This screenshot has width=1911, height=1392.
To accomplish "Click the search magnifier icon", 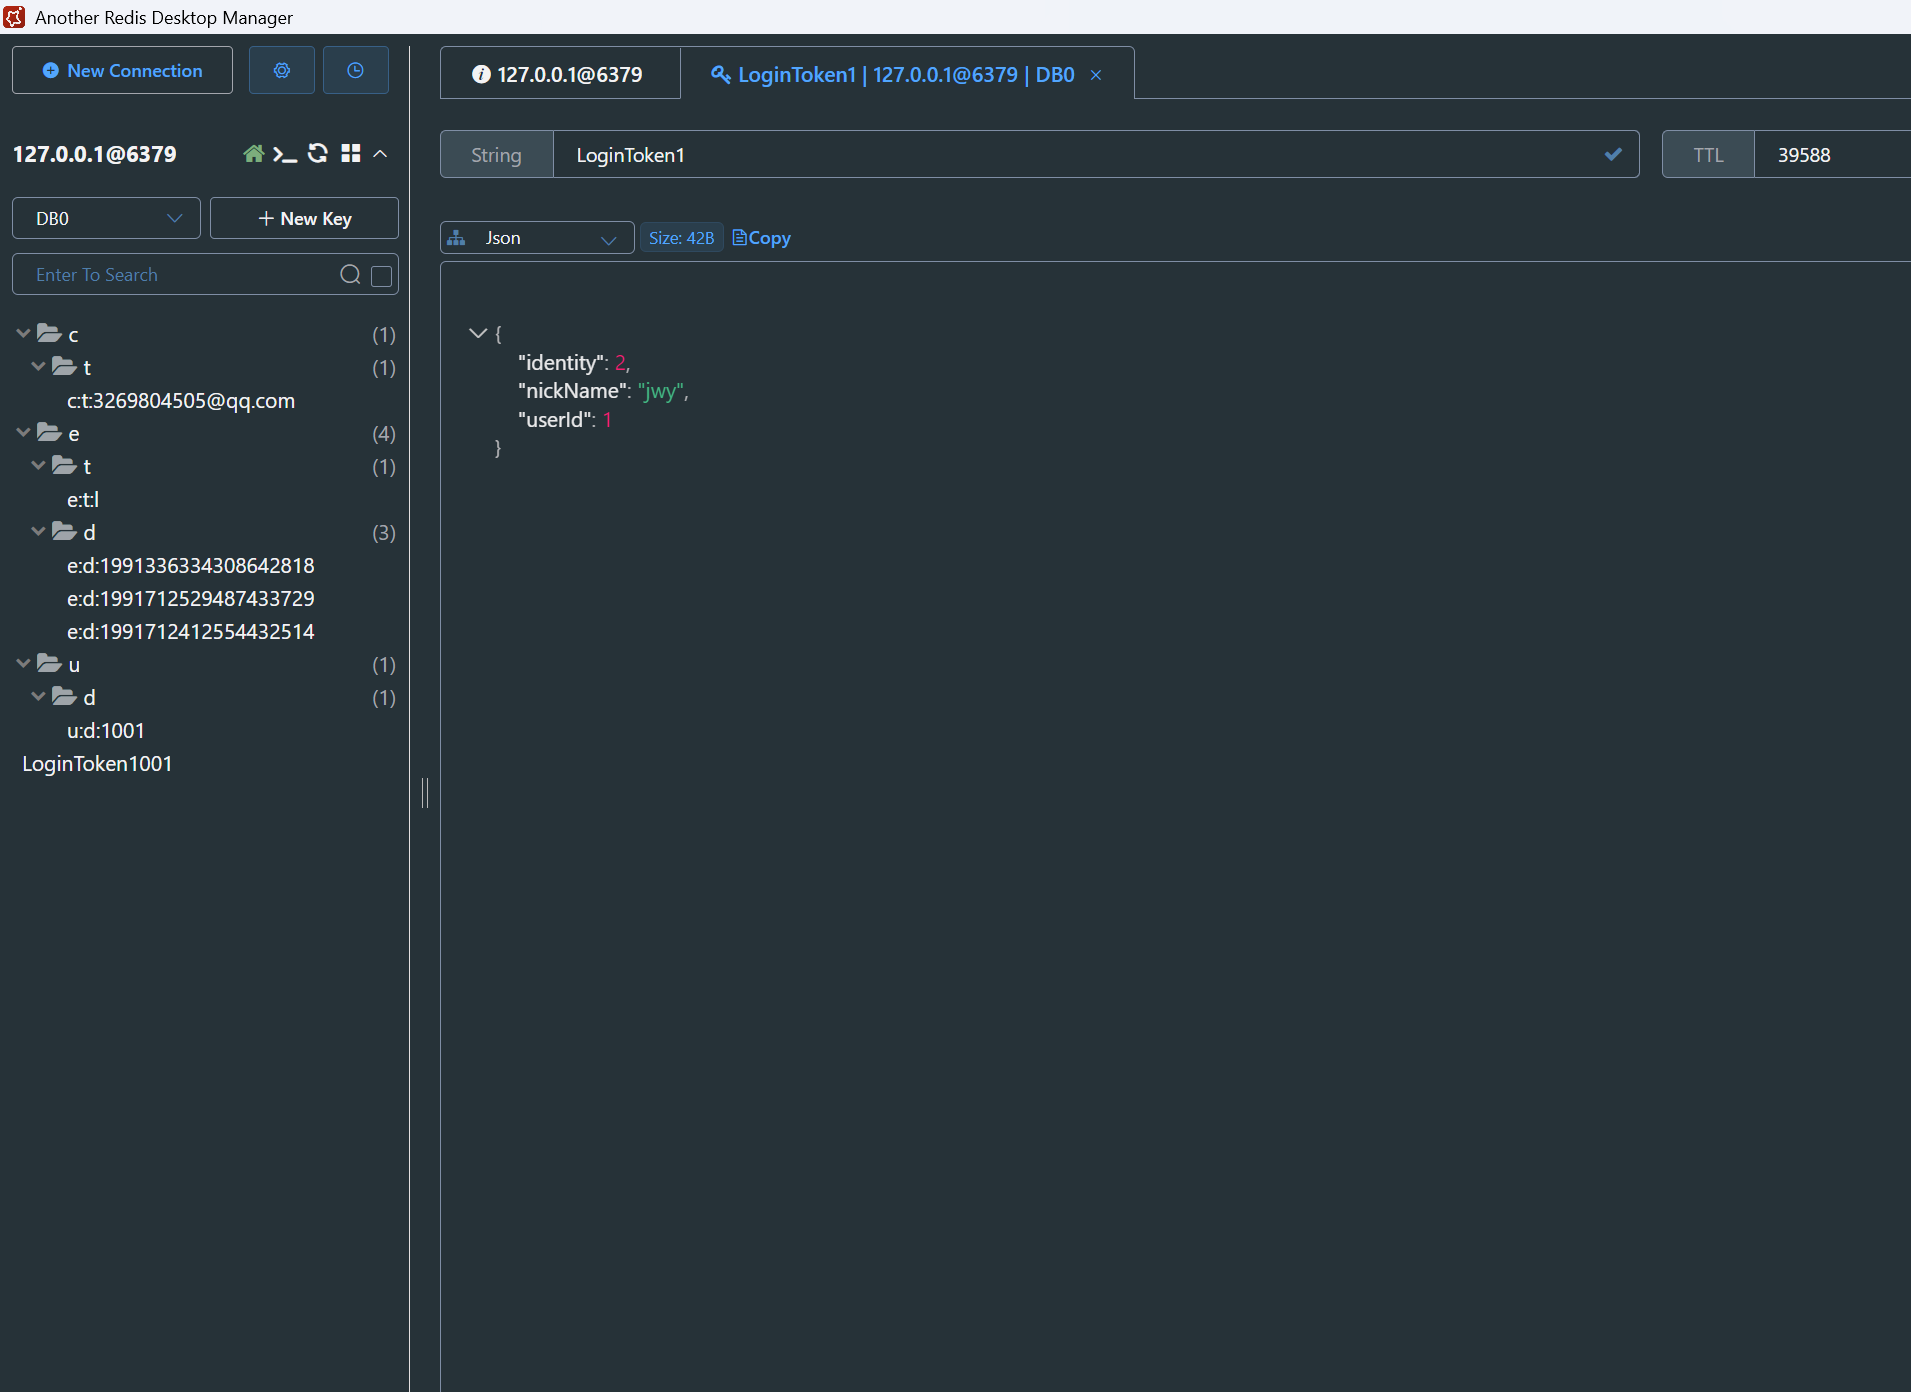I will (x=350, y=274).
